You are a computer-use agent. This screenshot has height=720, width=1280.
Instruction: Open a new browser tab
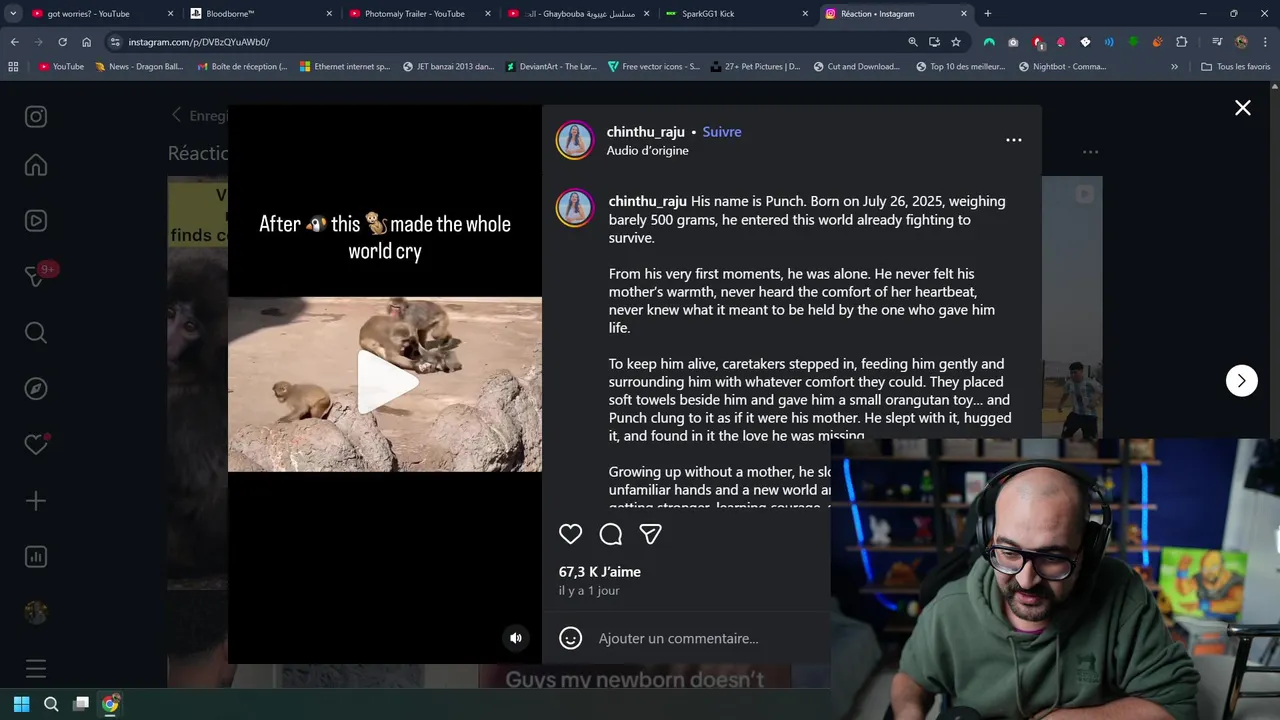[988, 14]
